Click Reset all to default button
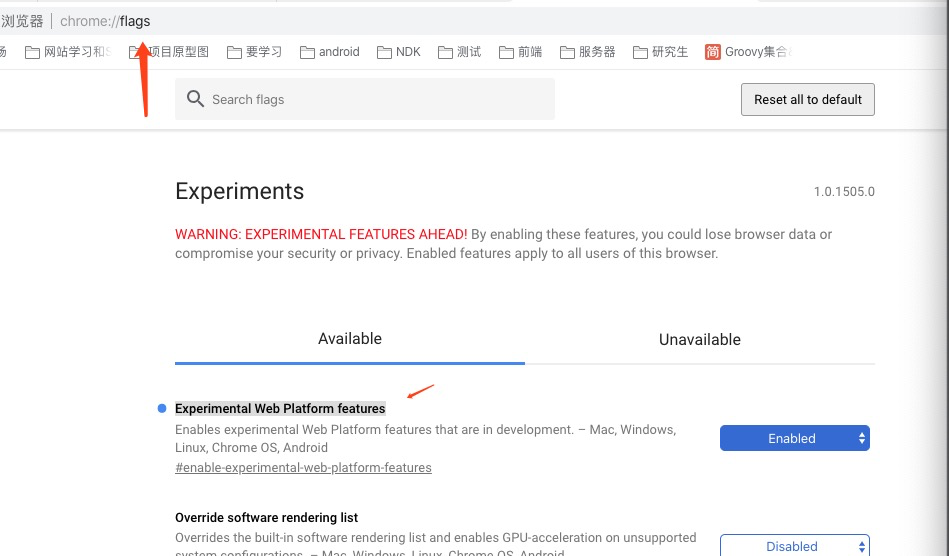The height and width of the screenshot is (556, 949). point(808,99)
